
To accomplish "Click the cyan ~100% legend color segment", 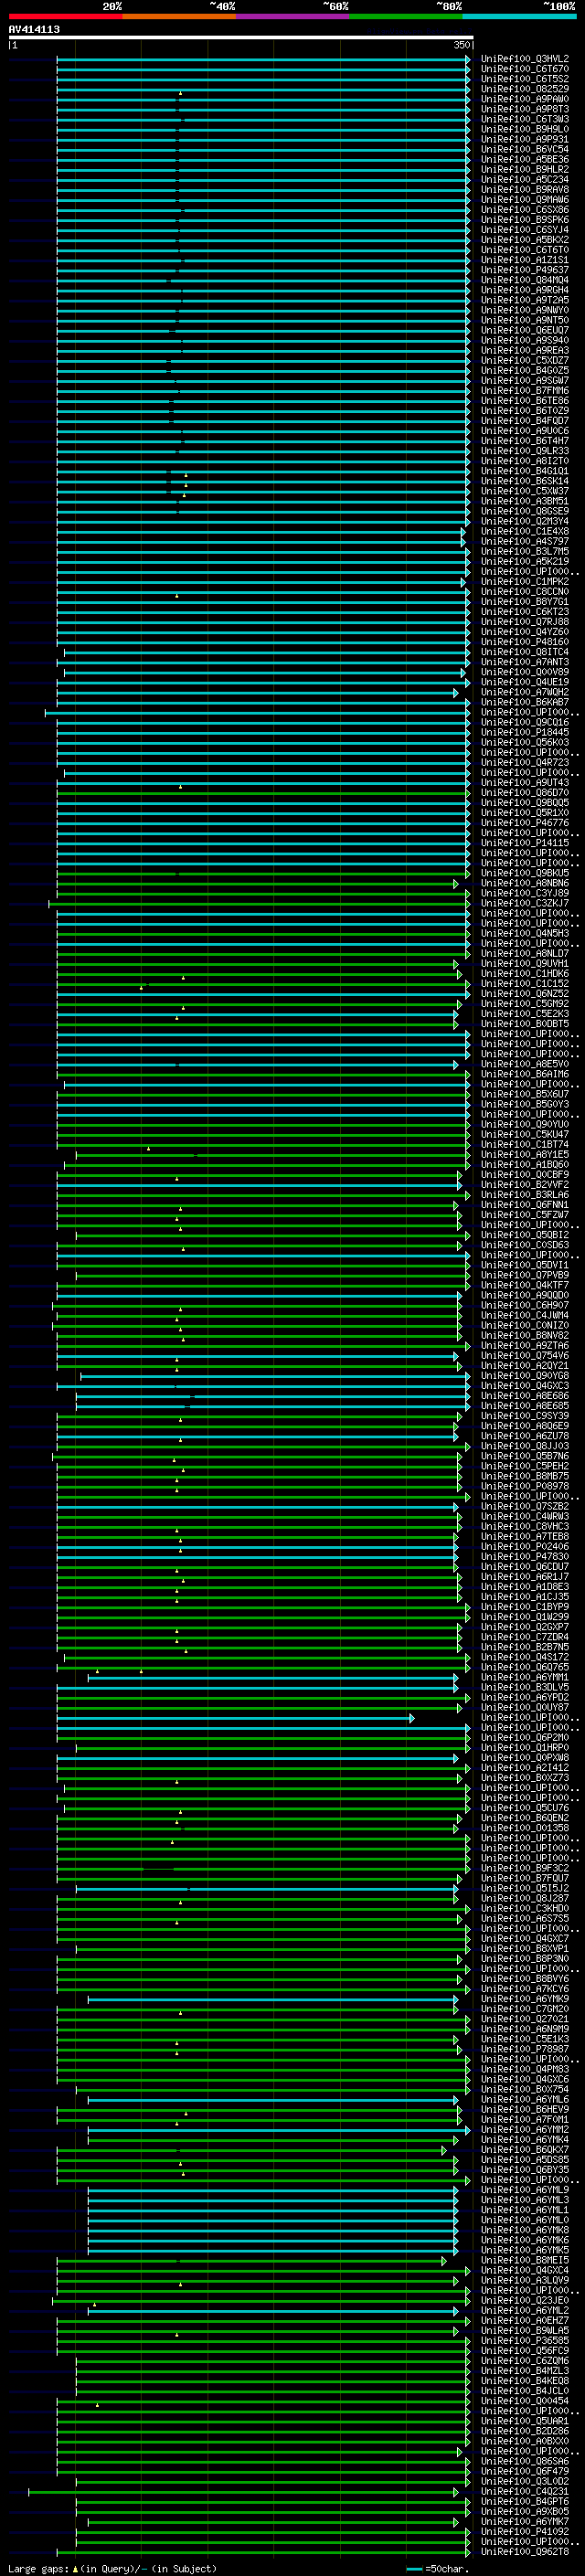I will [520, 17].
